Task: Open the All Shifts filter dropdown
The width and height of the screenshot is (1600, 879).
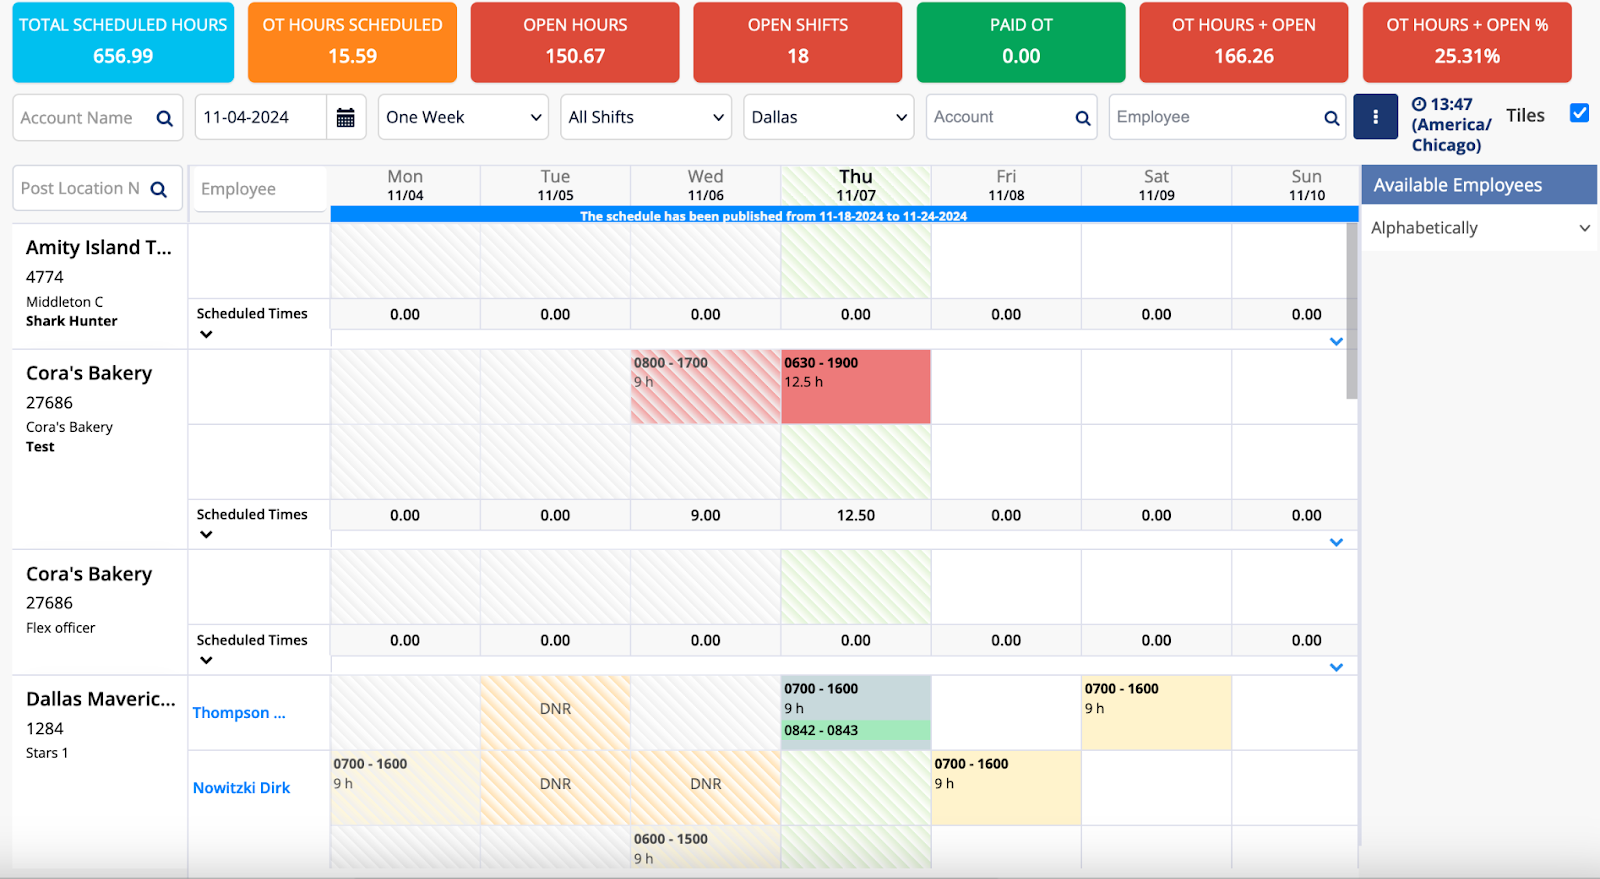Action: (x=646, y=117)
